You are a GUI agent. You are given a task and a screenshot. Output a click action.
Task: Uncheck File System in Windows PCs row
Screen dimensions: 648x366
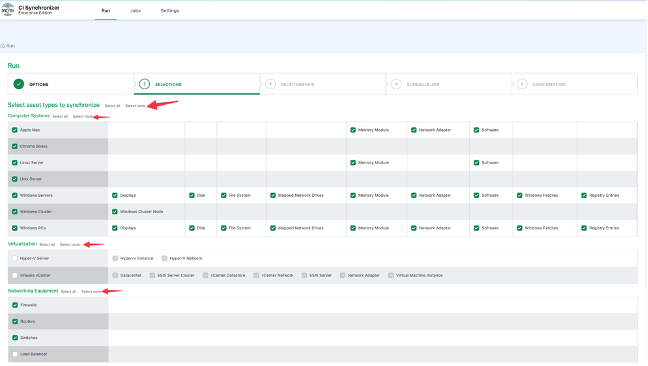(224, 228)
